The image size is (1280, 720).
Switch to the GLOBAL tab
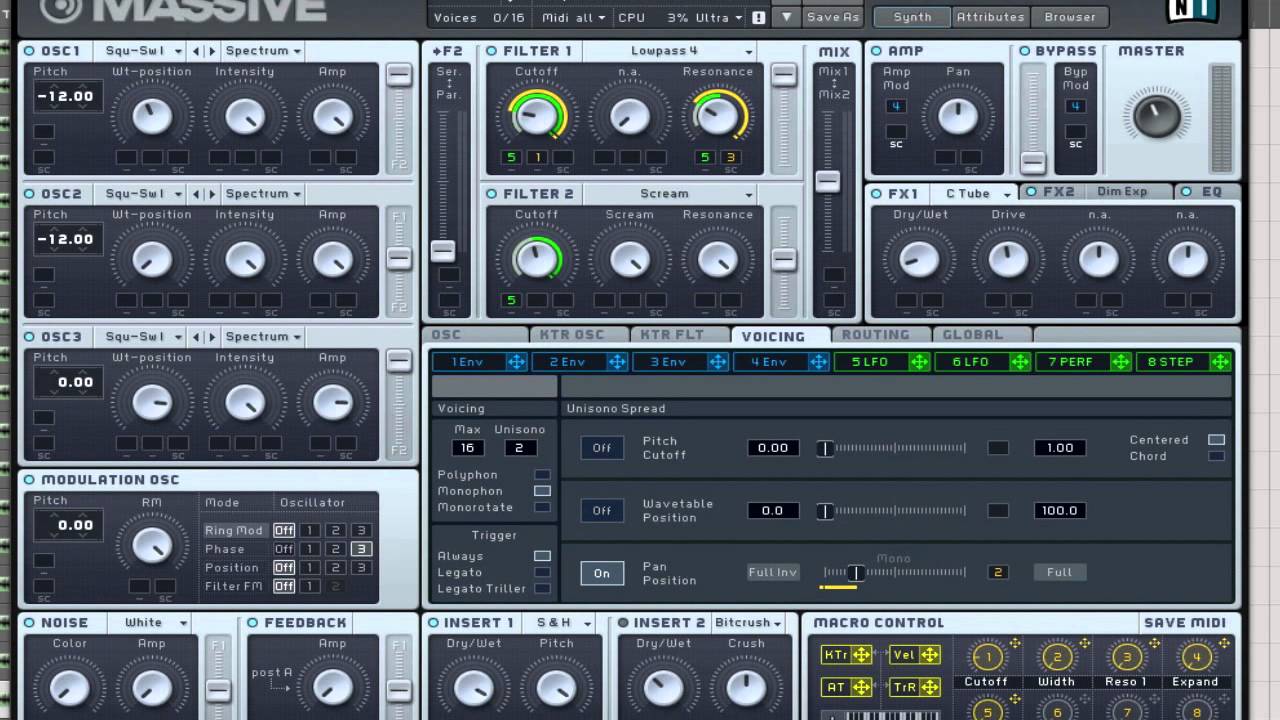click(982, 335)
